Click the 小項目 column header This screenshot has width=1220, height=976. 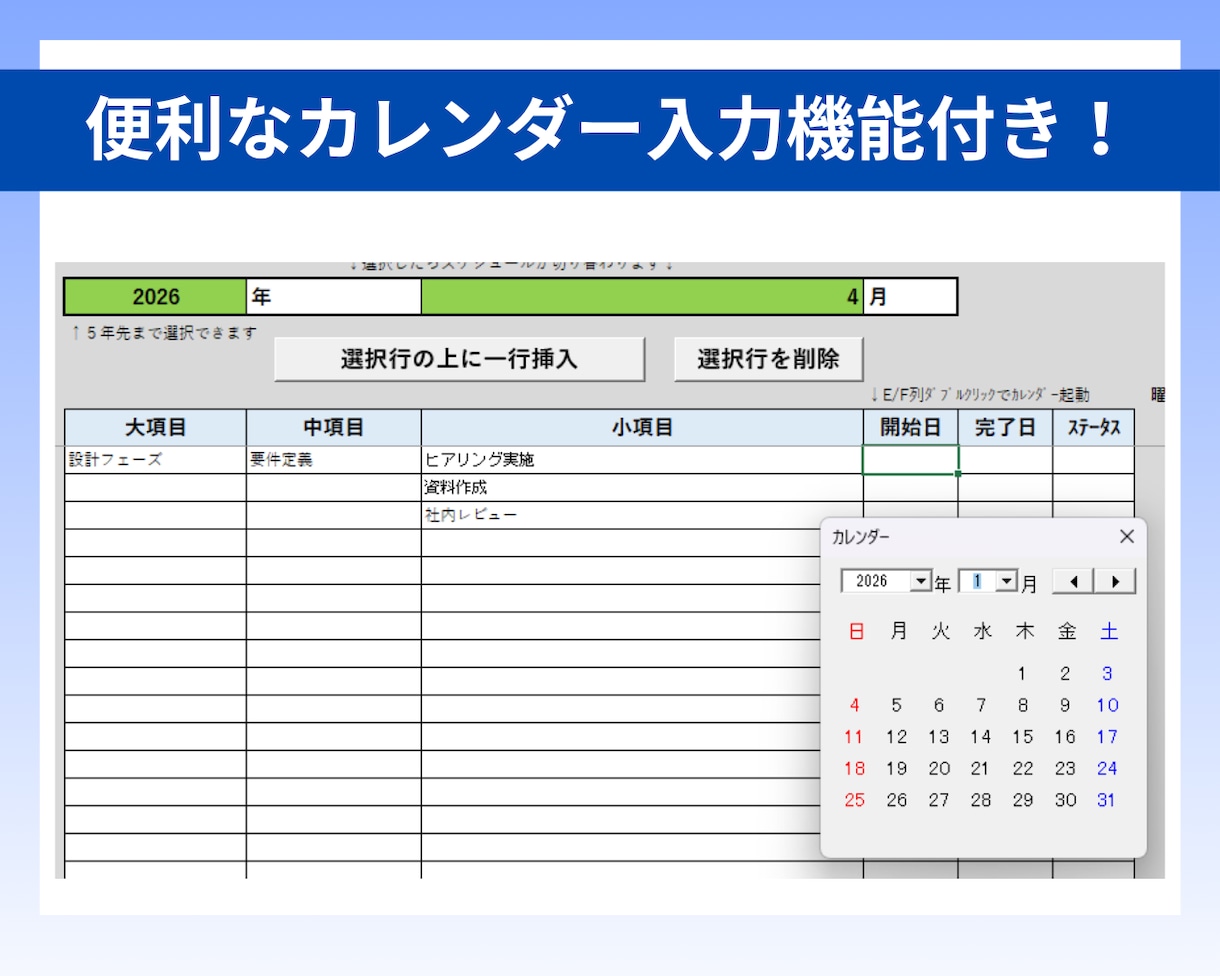pos(642,428)
